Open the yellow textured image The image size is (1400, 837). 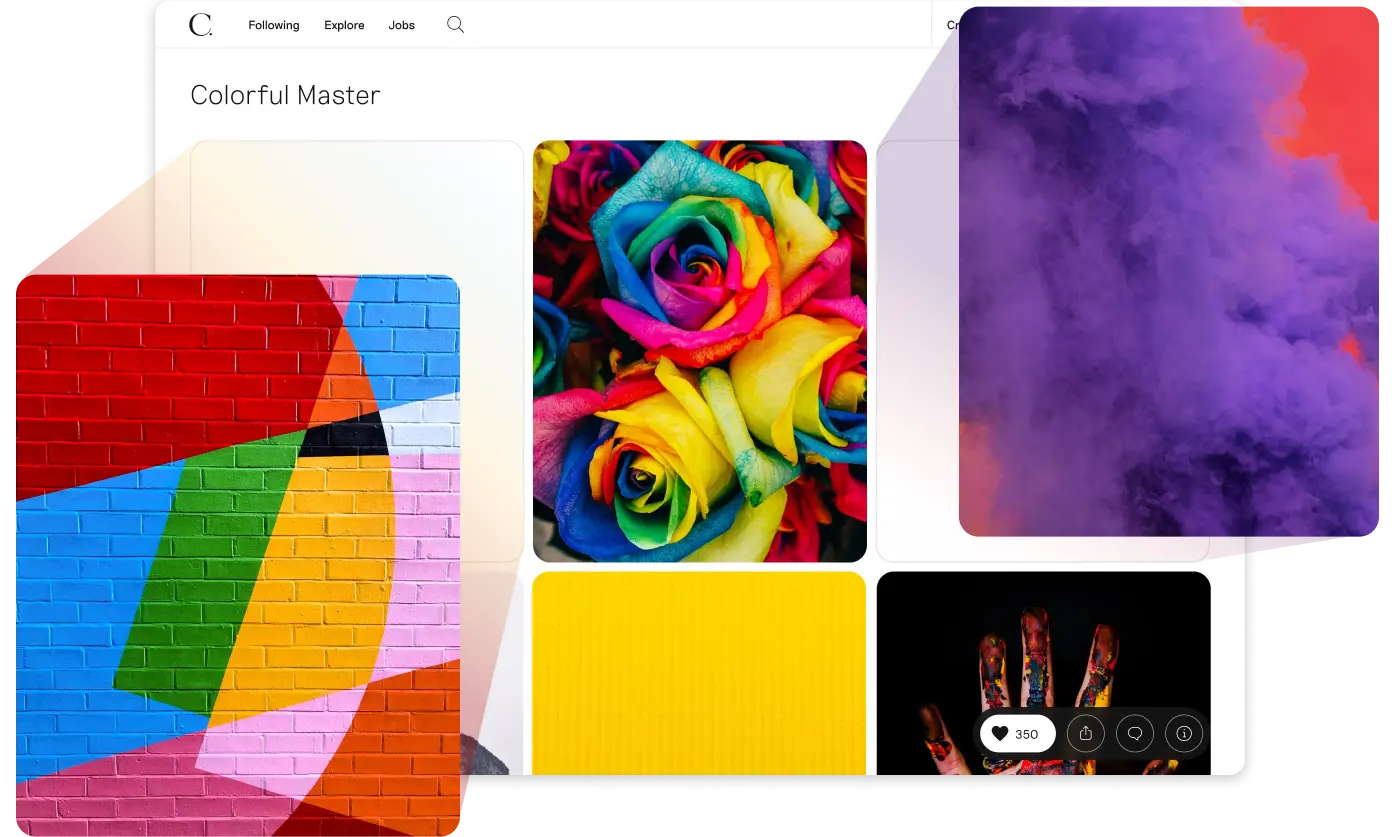[700, 670]
